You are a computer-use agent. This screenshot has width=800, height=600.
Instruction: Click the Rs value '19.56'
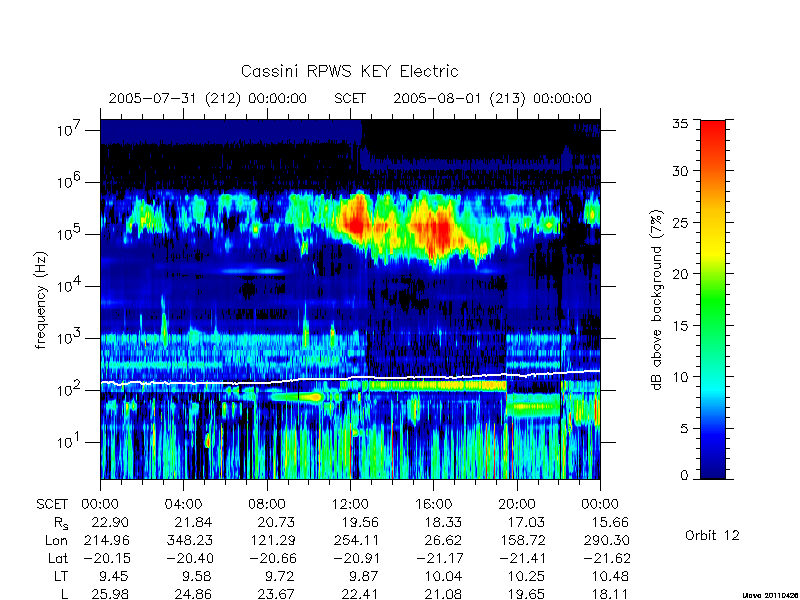pos(360,522)
